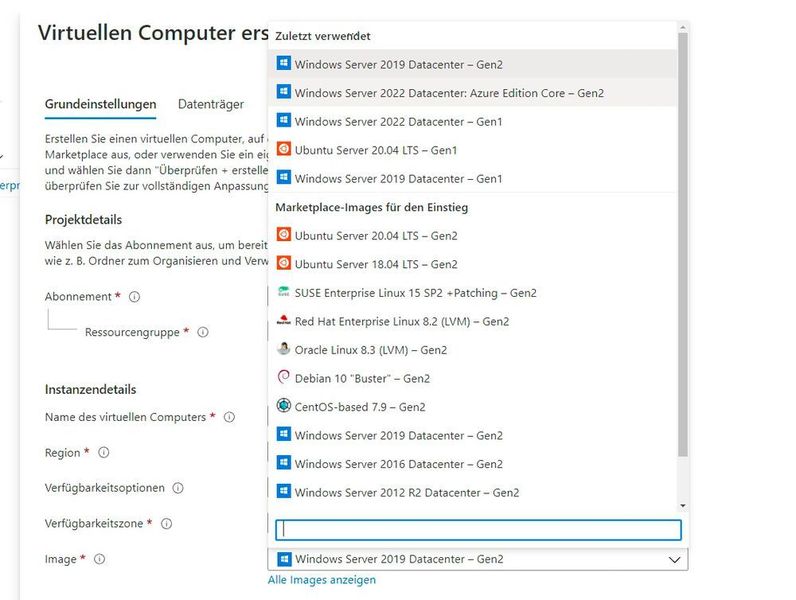Viewport: 796px width, 600px height.
Task: Collapse the Image dropdown via its chevron
Action: (674, 559)
